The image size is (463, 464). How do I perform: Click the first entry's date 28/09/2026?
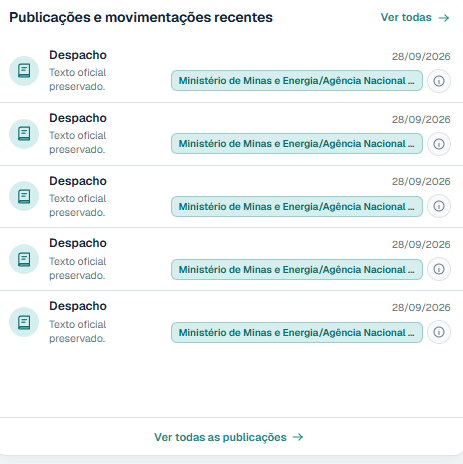point(421,56)
